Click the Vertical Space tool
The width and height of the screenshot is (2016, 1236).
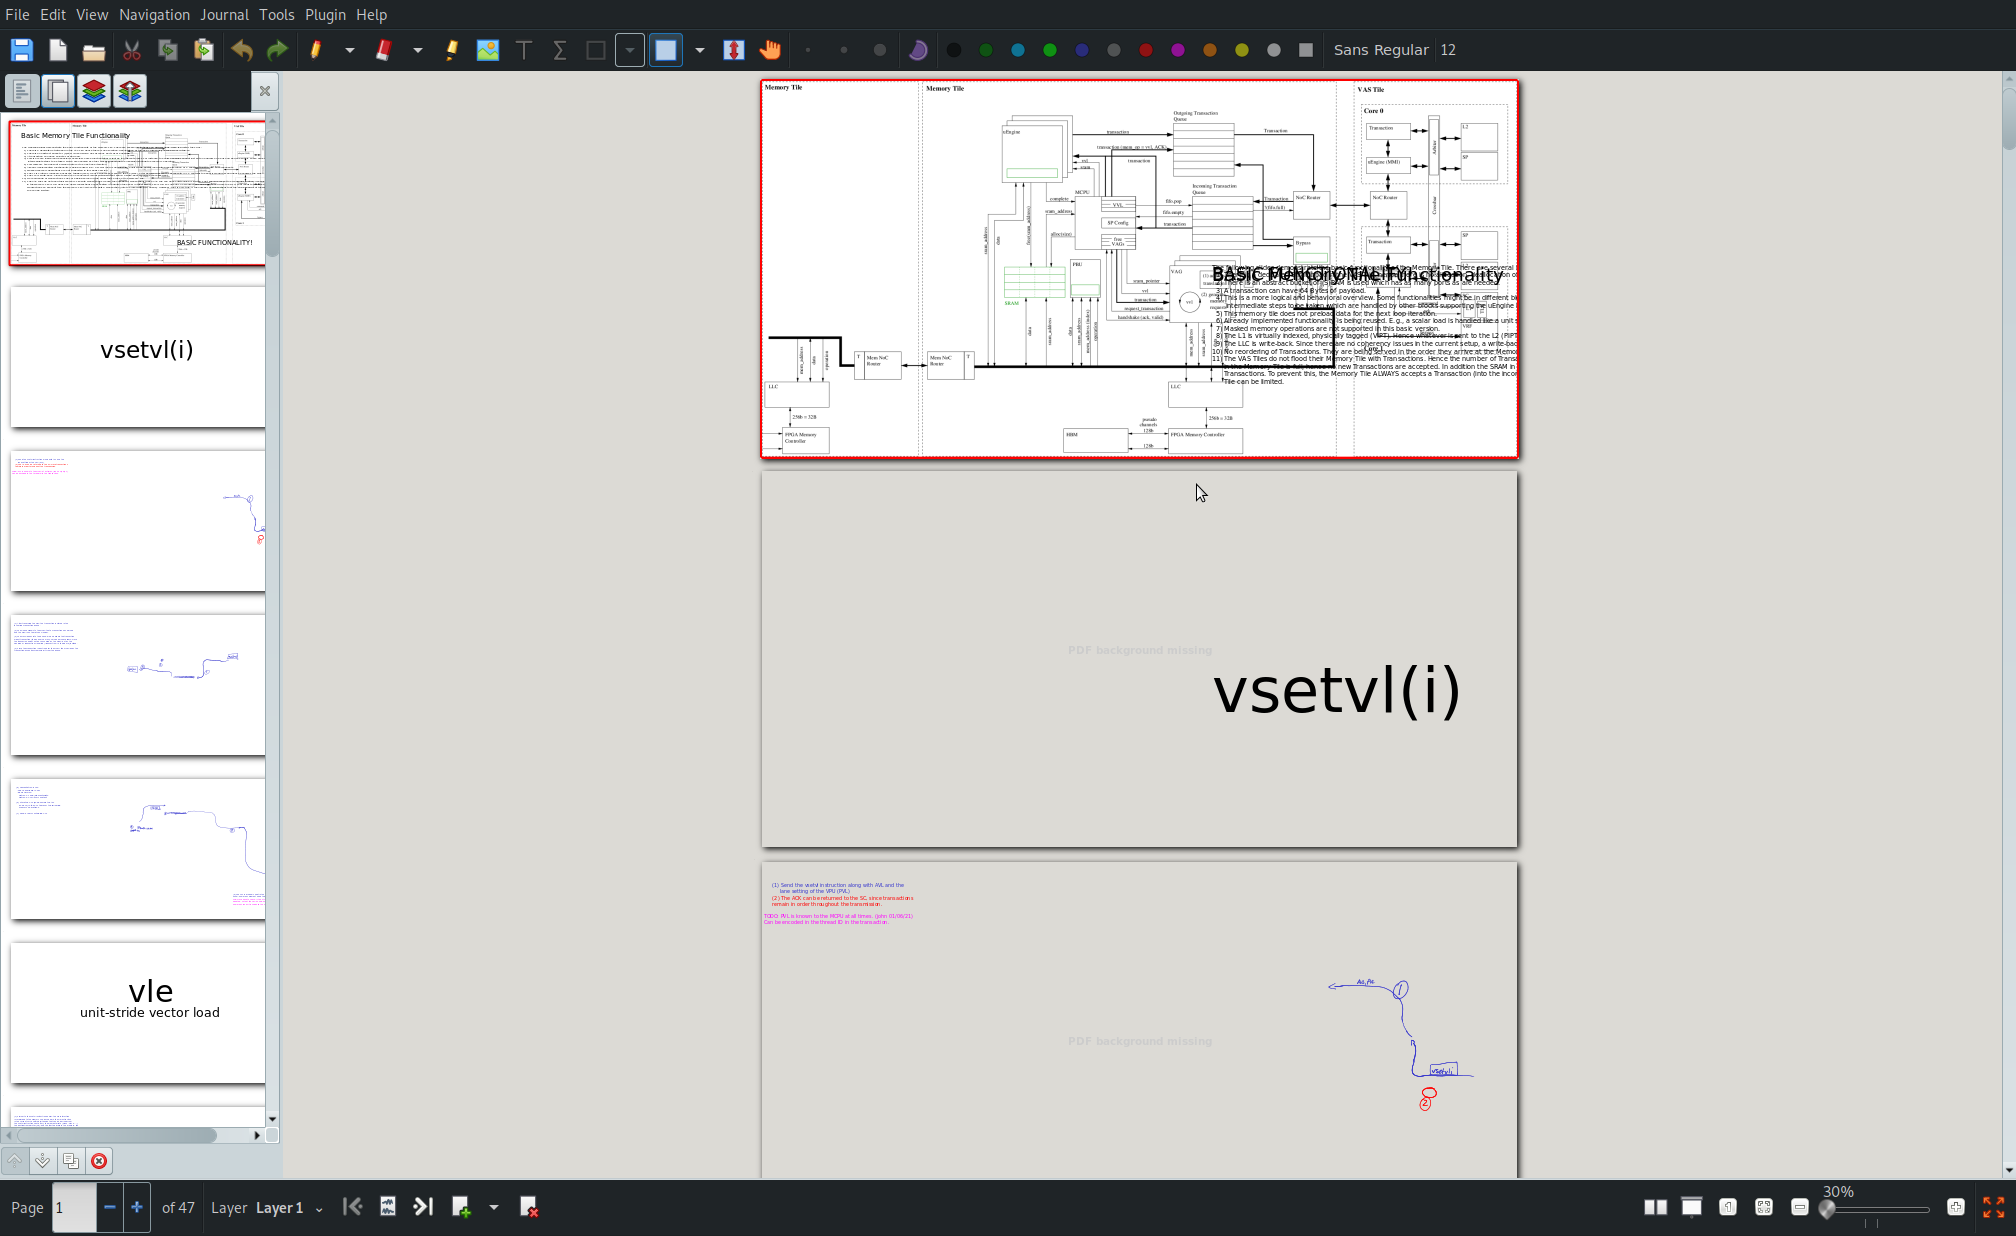(x=734, y=50)
